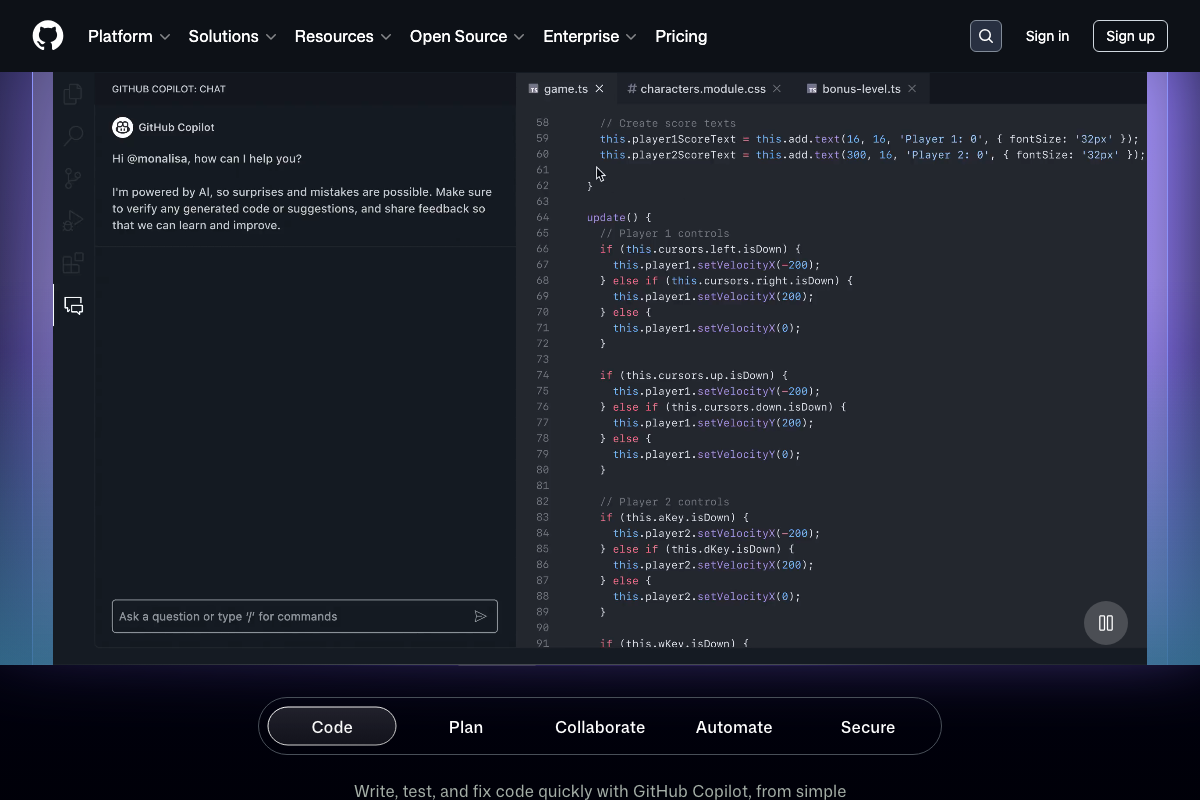This screenshot has height=800, width=1200.
Task: Click the 'GITHUB COPILOT: CHAT' panel title
Action: [169, 89]
